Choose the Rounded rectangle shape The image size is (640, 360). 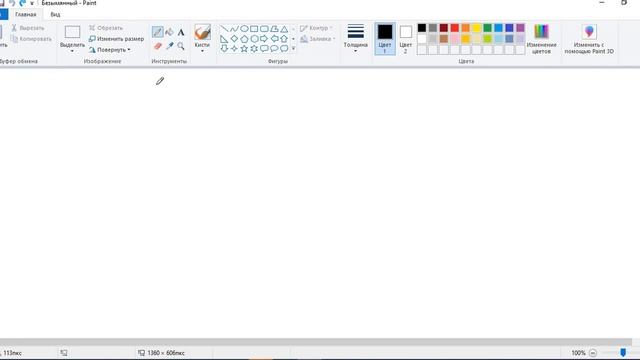(x=264, y=29)
